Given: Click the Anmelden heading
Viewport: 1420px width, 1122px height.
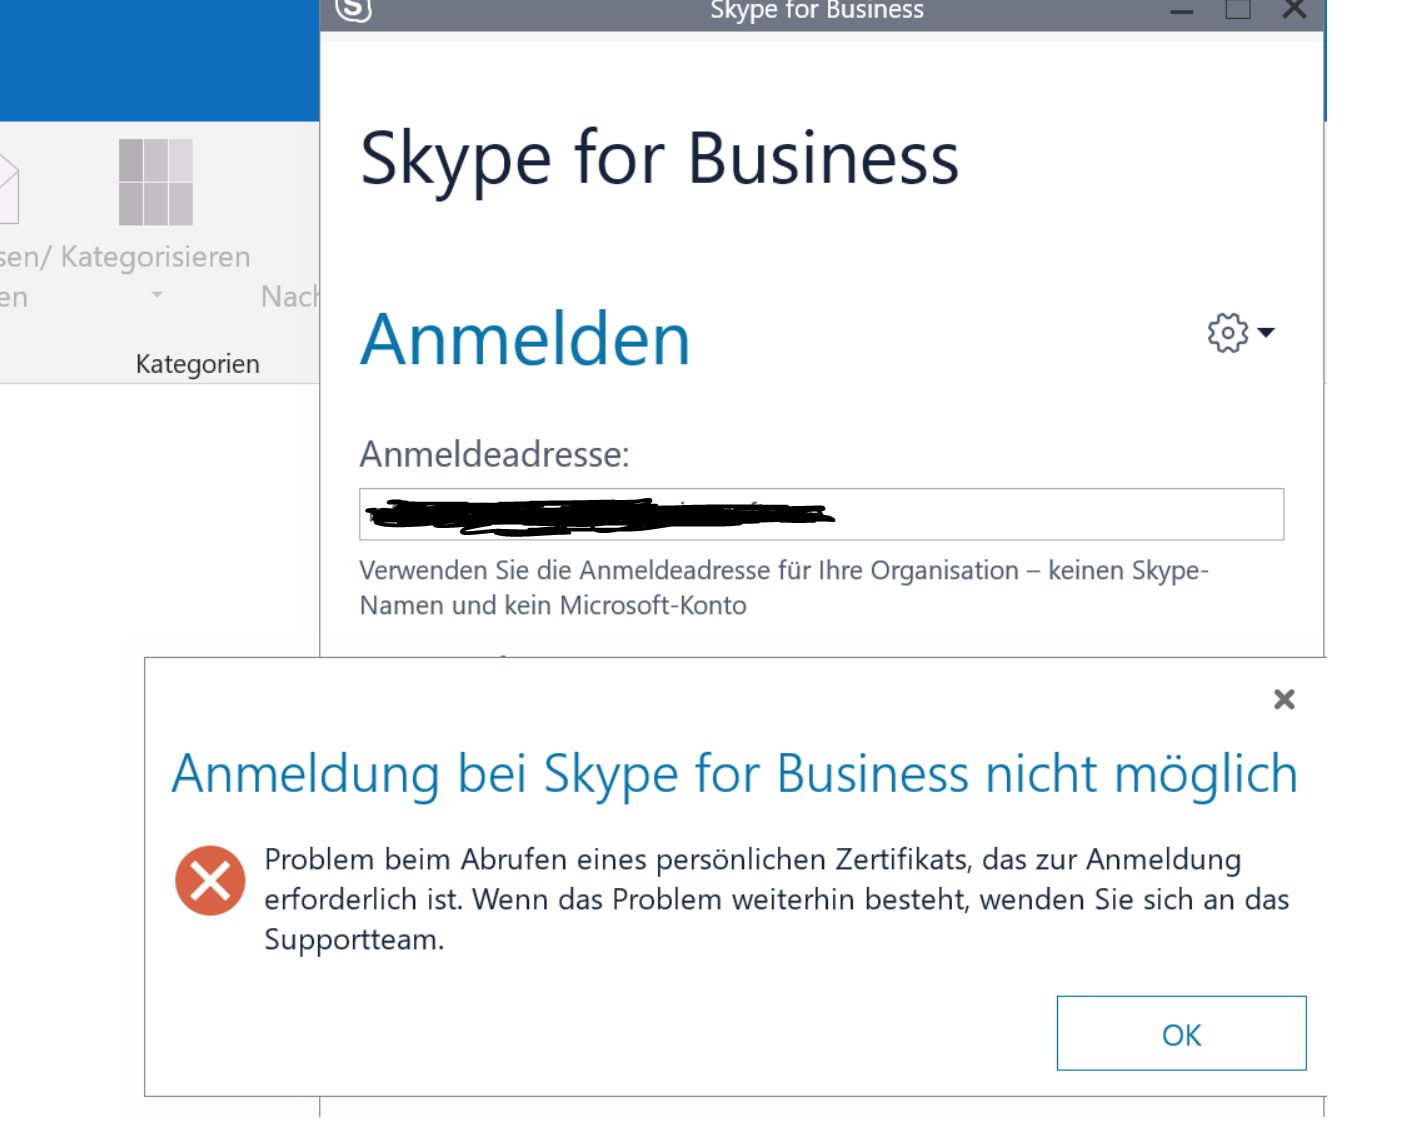Looking at the screenshot, I should coord(525,340).
